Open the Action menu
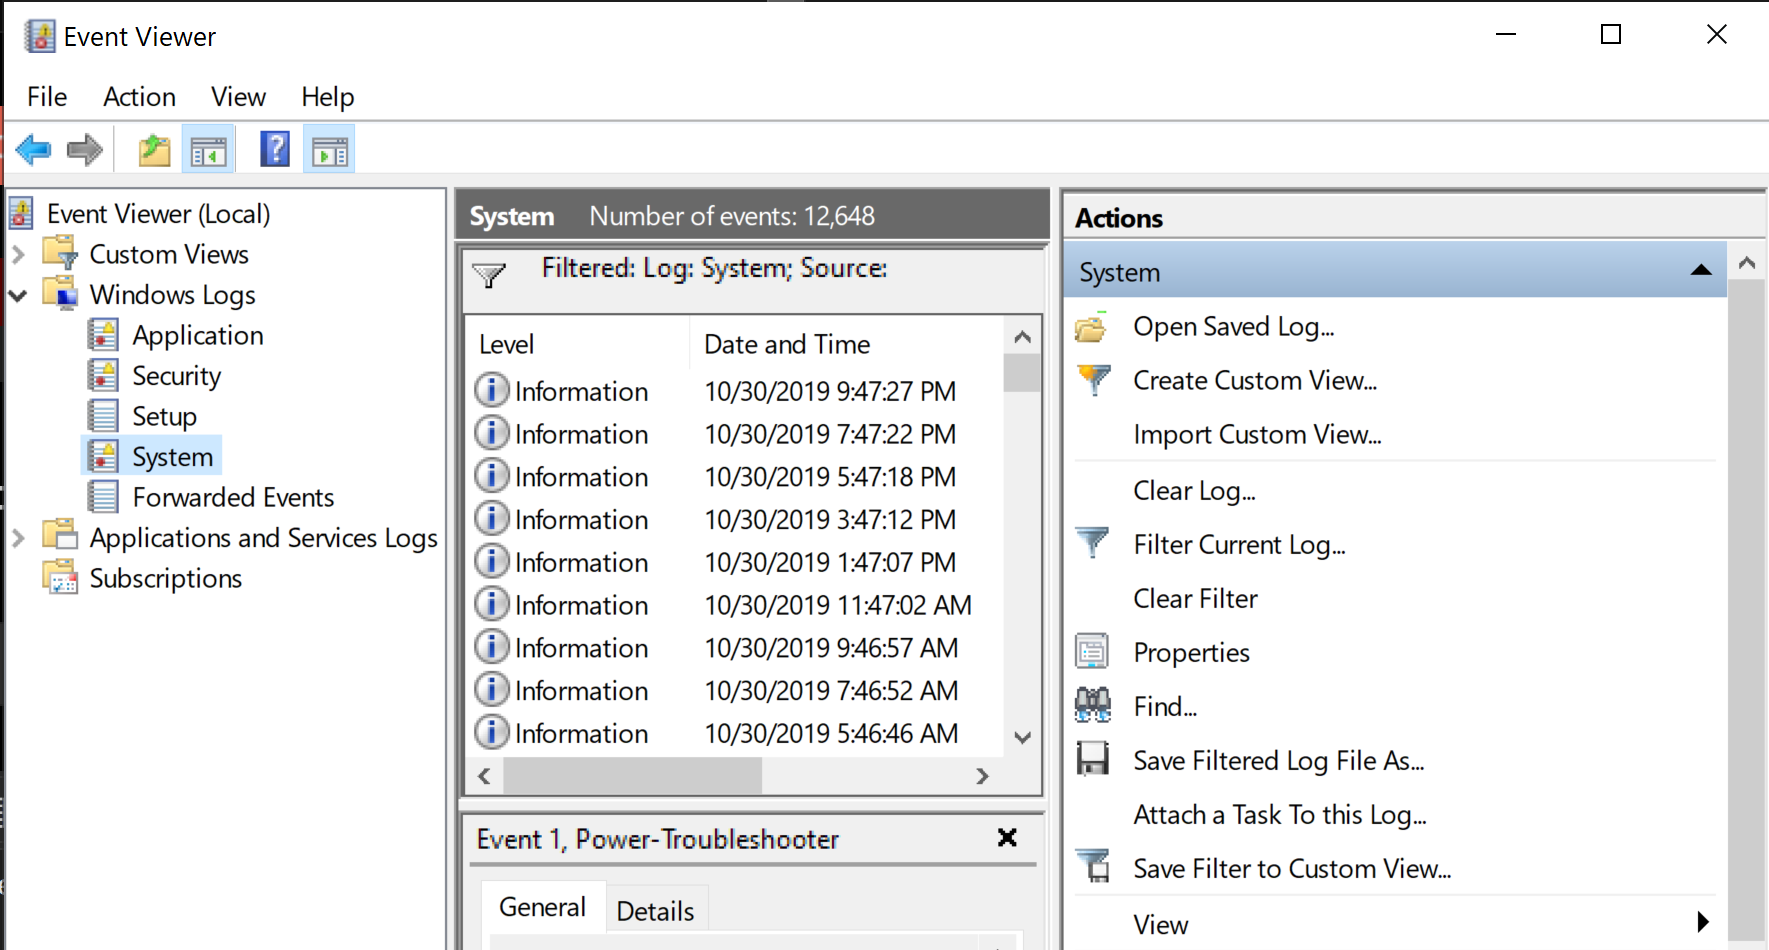This screenshot has width=1769, height=950. point(139,97)
